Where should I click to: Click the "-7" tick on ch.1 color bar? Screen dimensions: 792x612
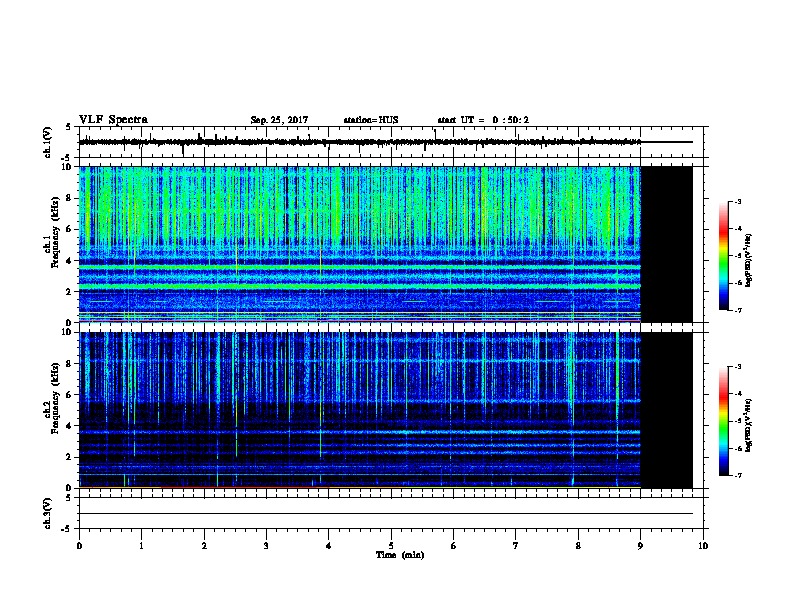(x=738, y=310)
